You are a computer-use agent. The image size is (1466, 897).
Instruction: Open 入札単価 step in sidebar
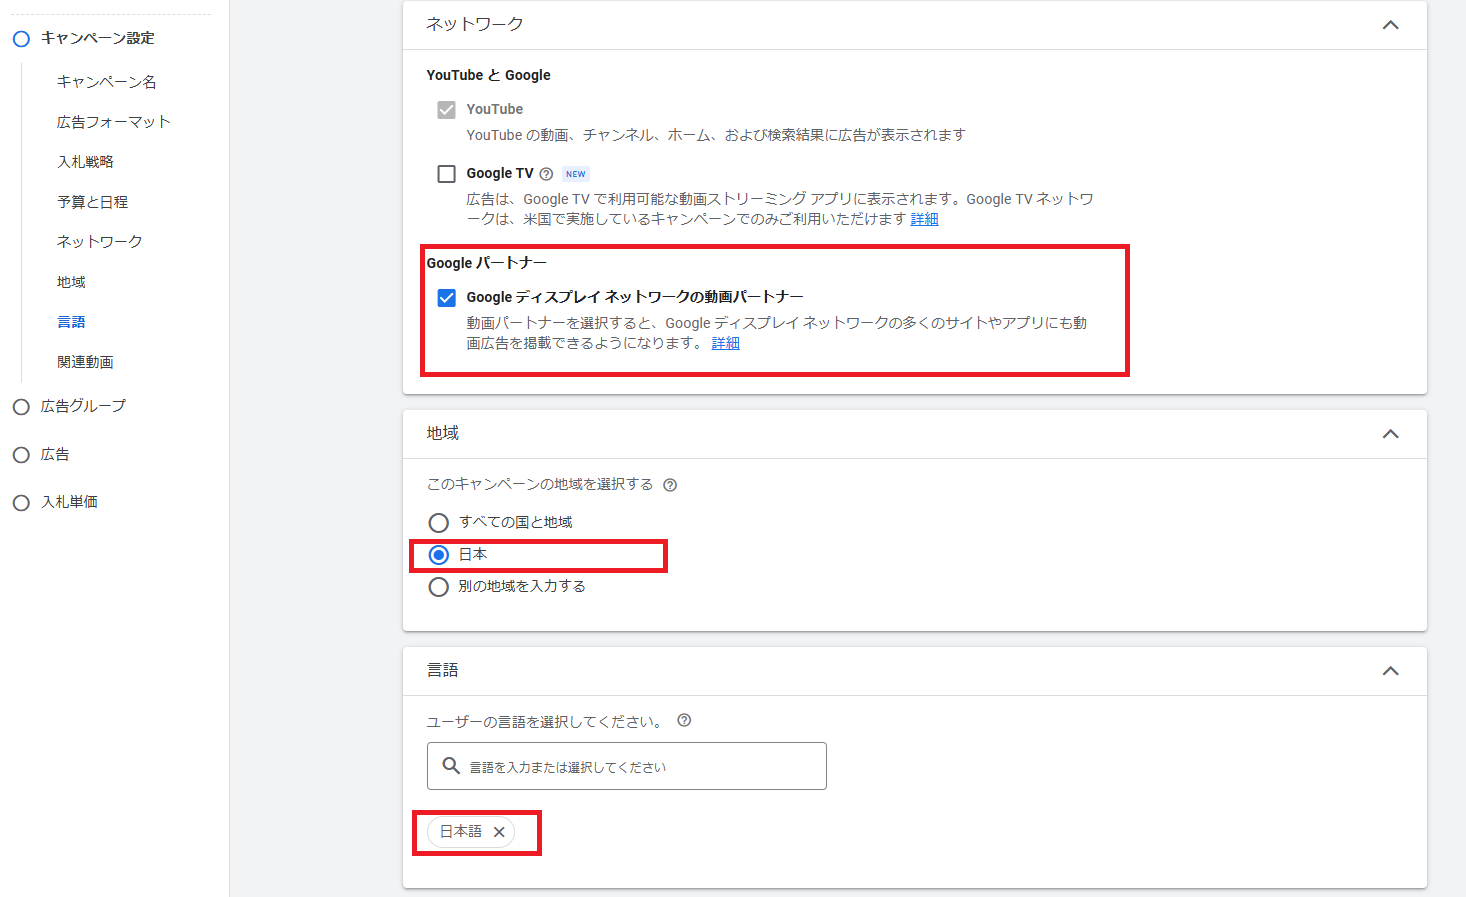(x=69, y=502)
